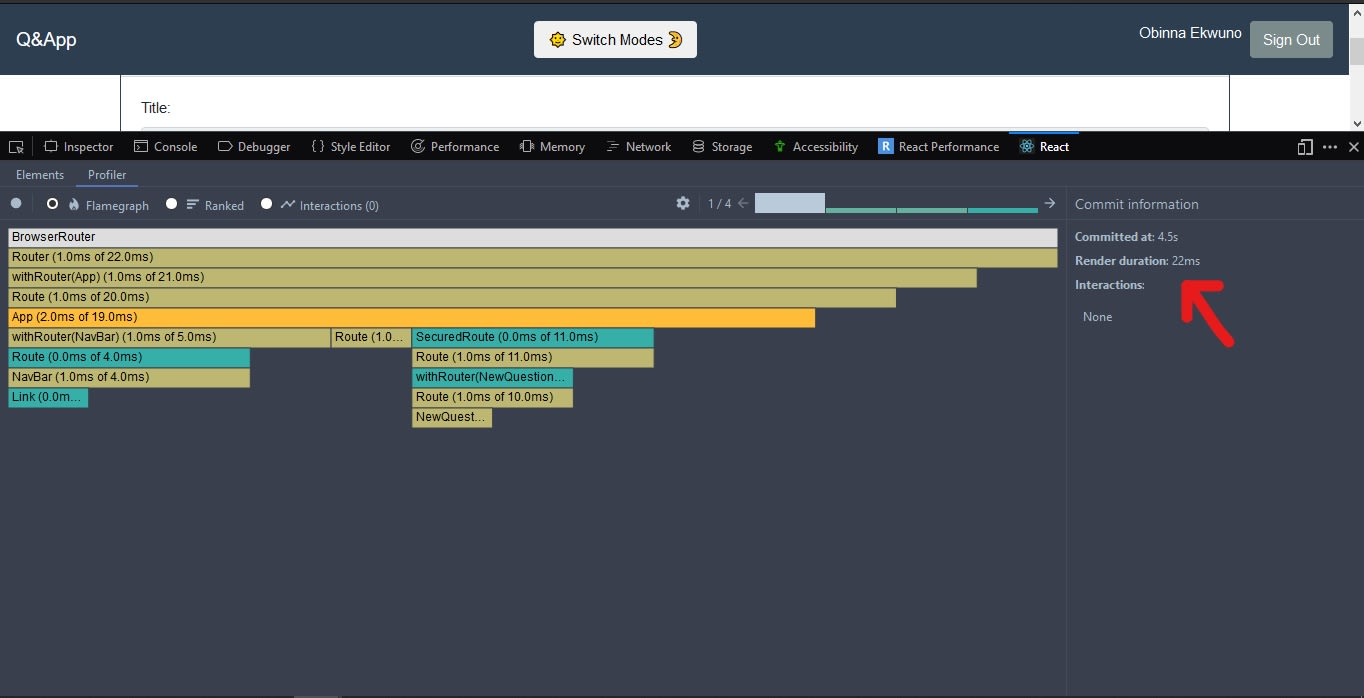This screenshot has height=698, width=1364.
Task: Switch to the Performance tab
Action: click(455, 147)
